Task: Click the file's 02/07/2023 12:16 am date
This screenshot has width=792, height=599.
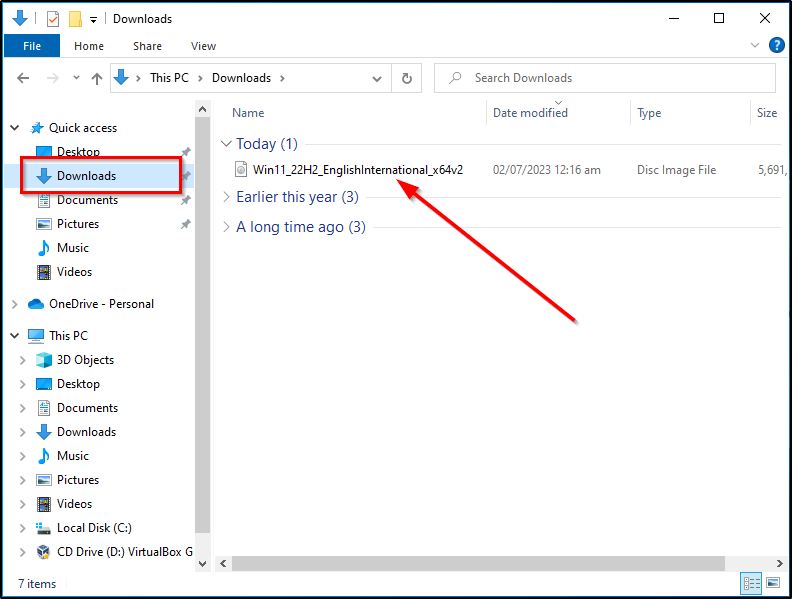Action: [547, 170]
